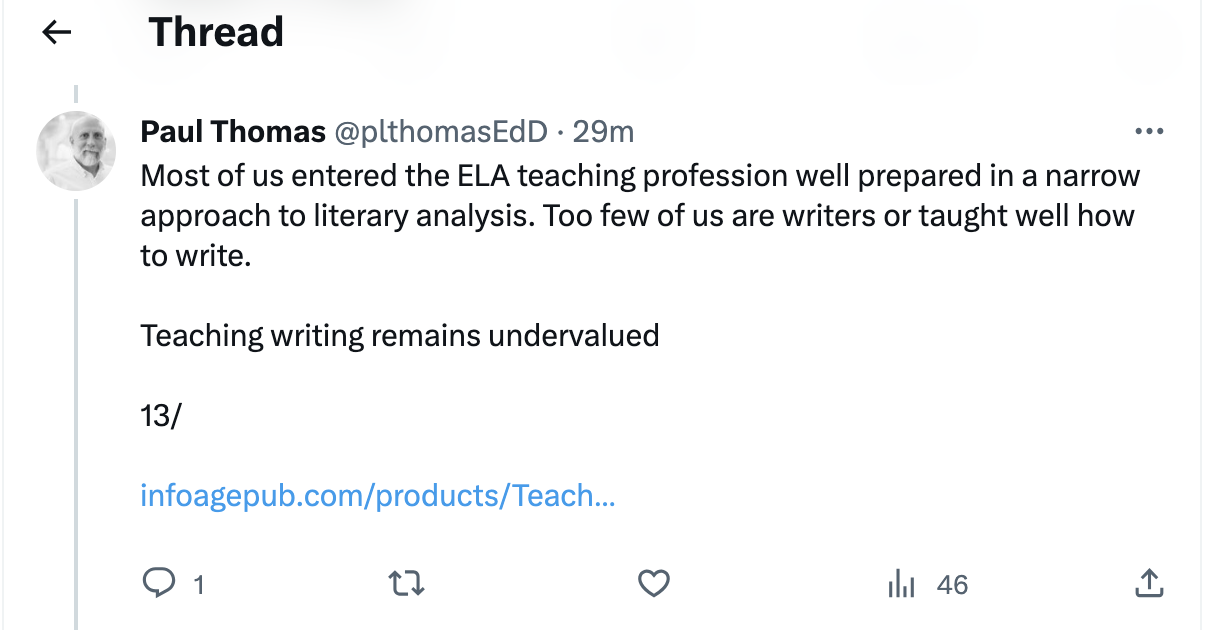Repost the tweet with the retweet icon
This screenshot has height=630, width=1212.
coord(405,583)
